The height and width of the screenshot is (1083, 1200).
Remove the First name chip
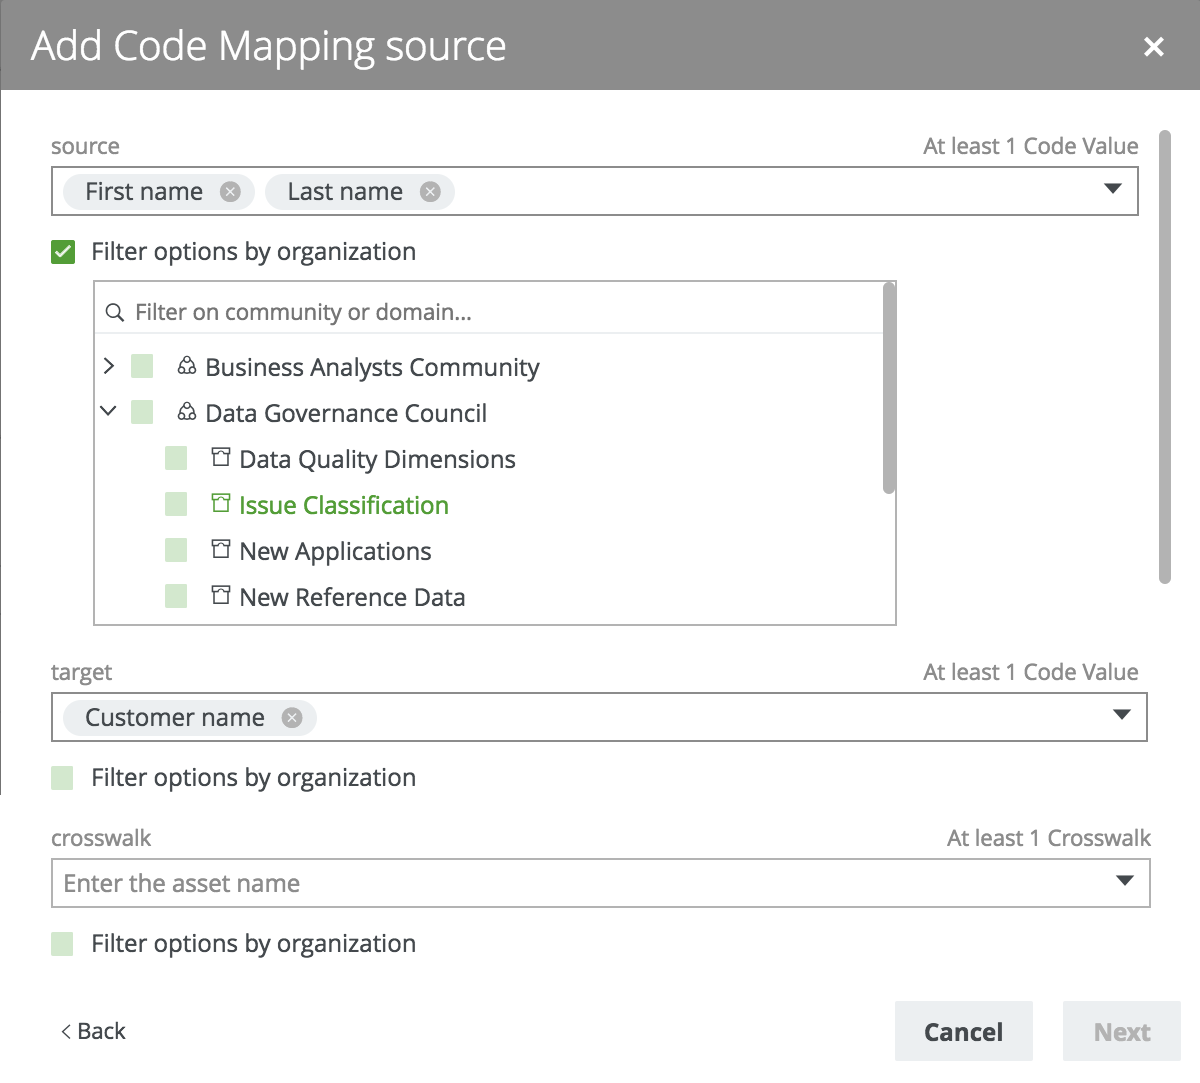[x=230, y=192]
